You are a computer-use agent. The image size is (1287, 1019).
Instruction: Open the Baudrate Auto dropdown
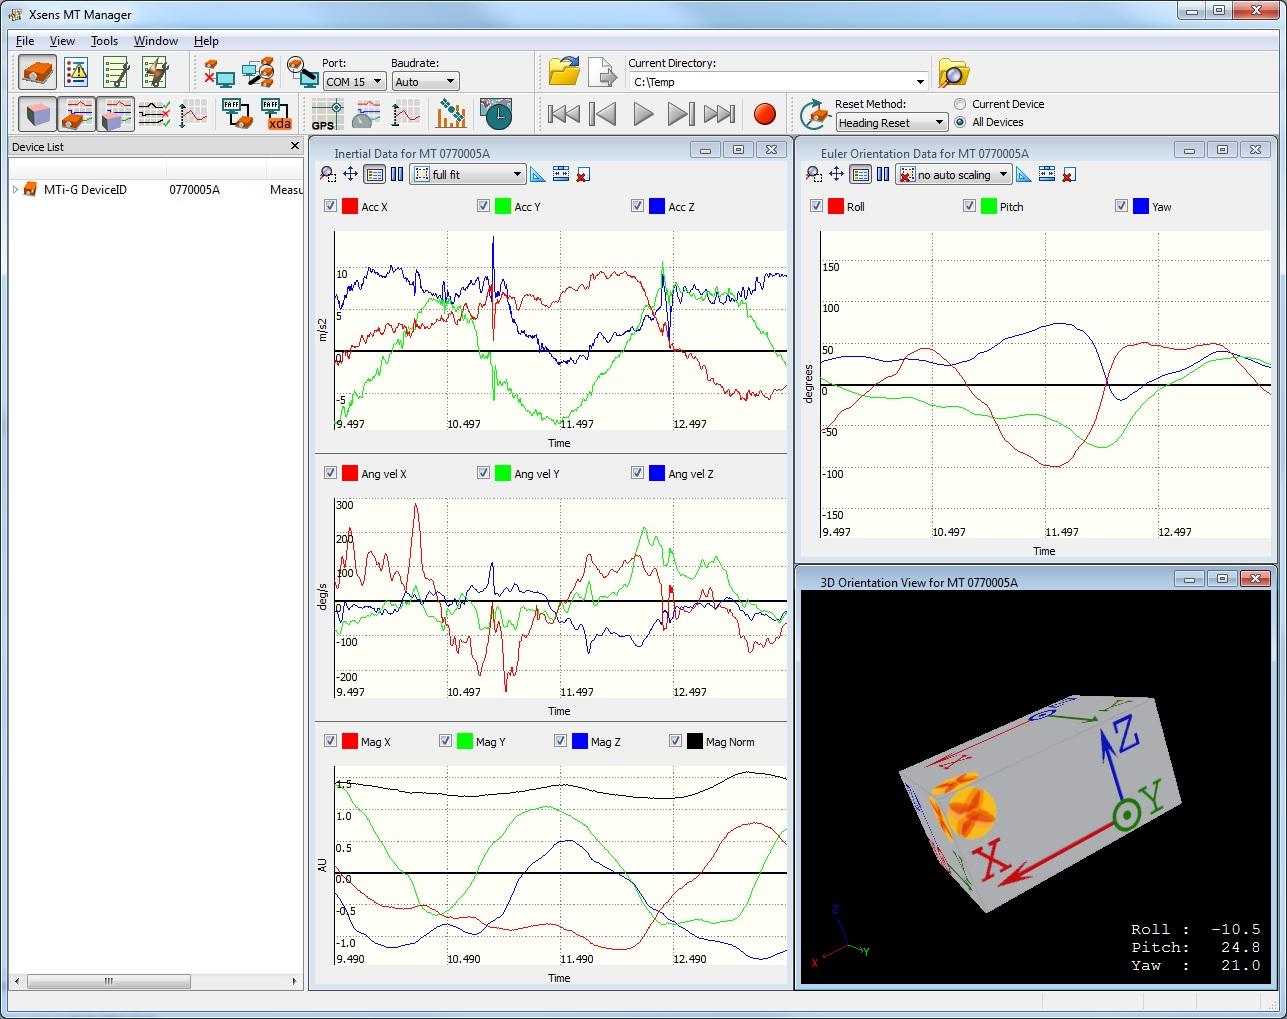tap(425, 82)
